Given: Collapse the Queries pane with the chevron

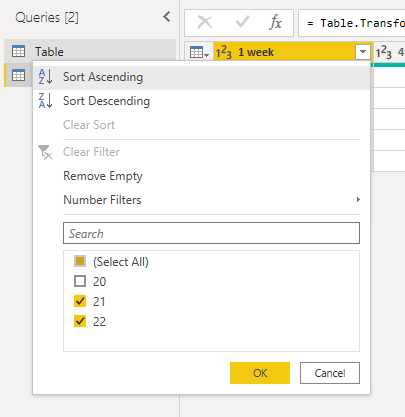Looking at the screenshot, I should [167, 17].
